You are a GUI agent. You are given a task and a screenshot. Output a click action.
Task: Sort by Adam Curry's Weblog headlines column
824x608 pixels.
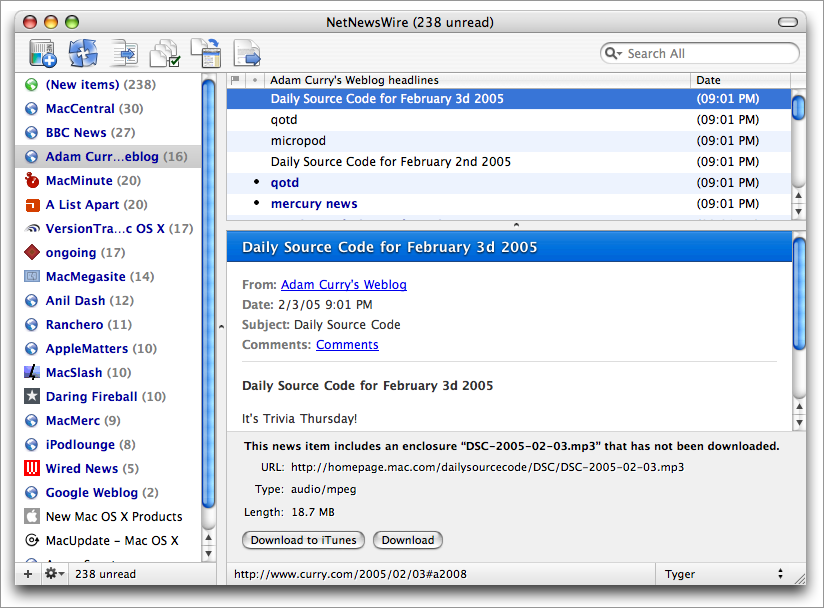click(477, 80)
